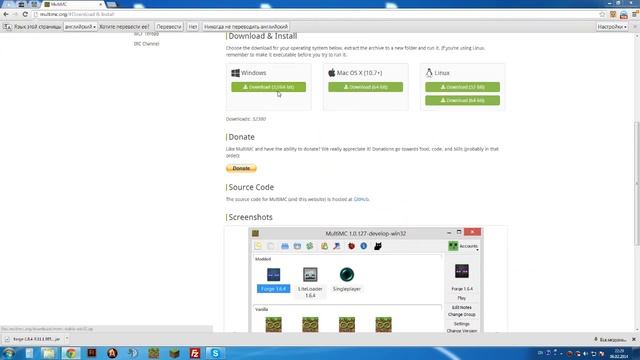
Task: Open Skype from the taskbar
Action: (215, 353)
